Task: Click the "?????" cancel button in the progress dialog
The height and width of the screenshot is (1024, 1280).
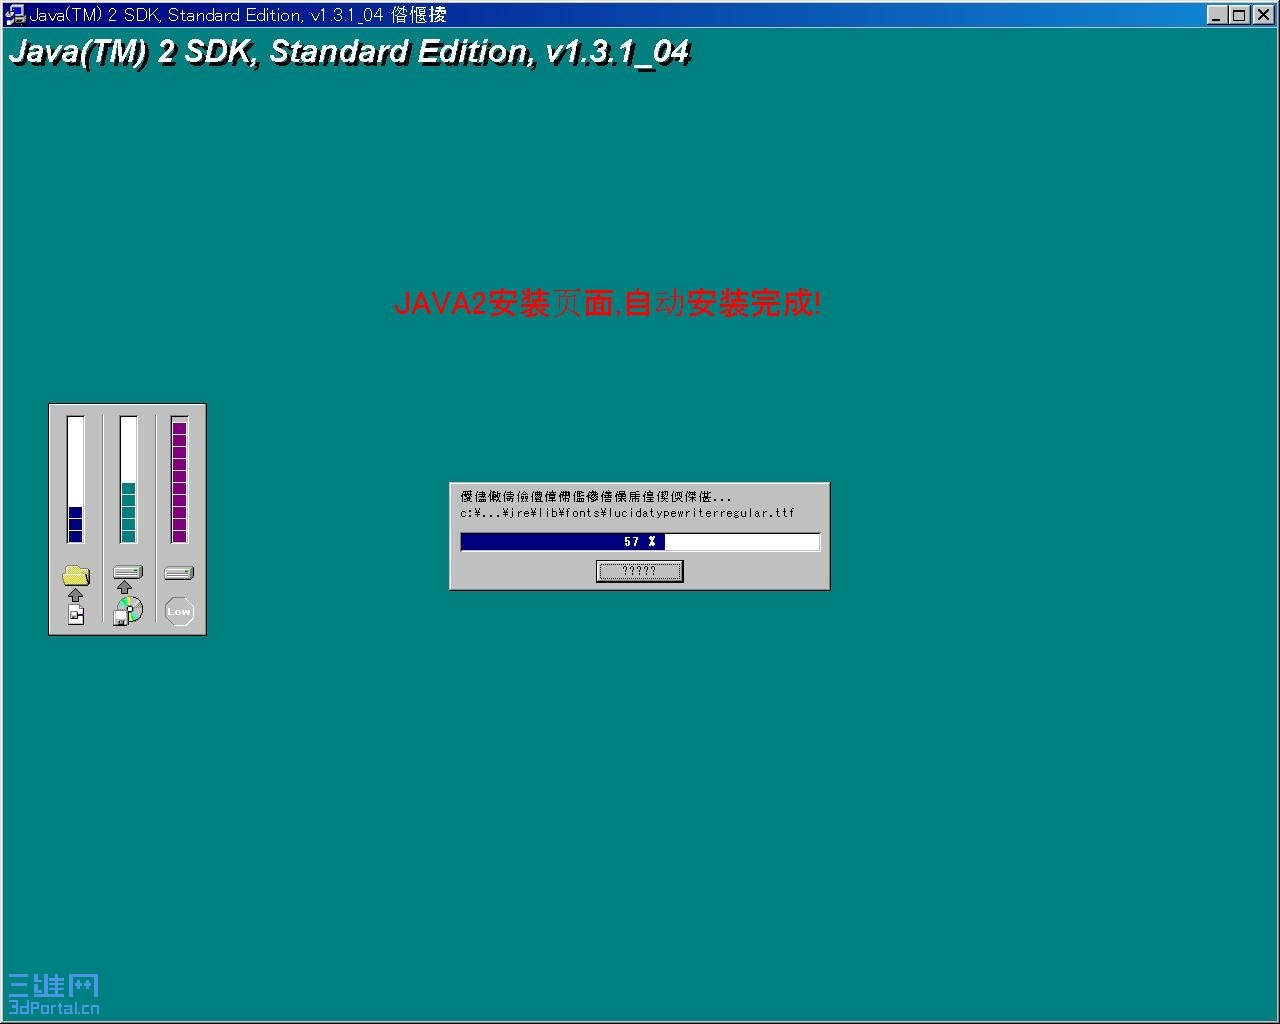Action: click(639, 571)
